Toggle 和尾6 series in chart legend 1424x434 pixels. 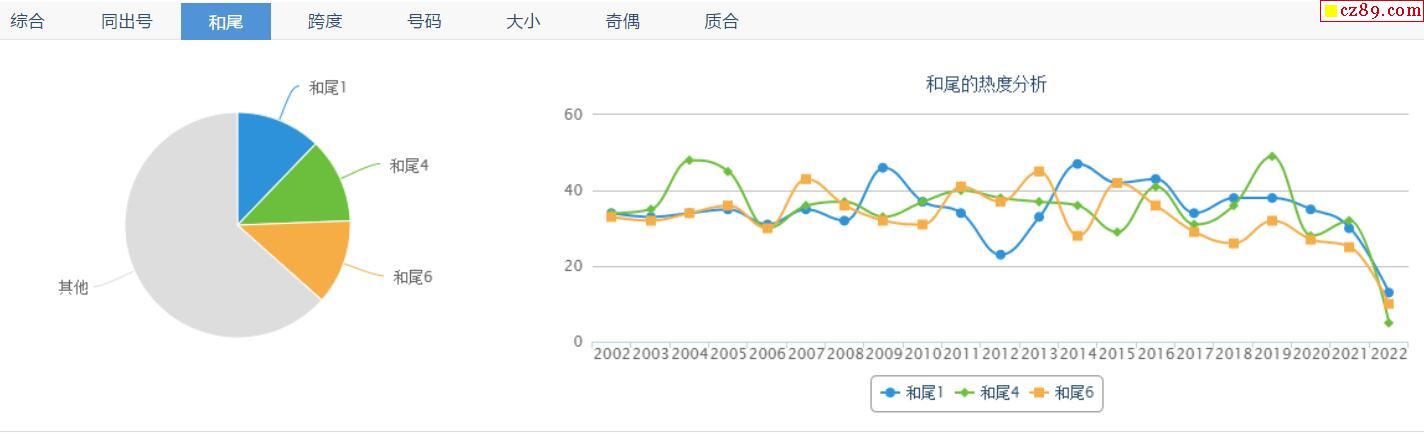point(1061,393)
